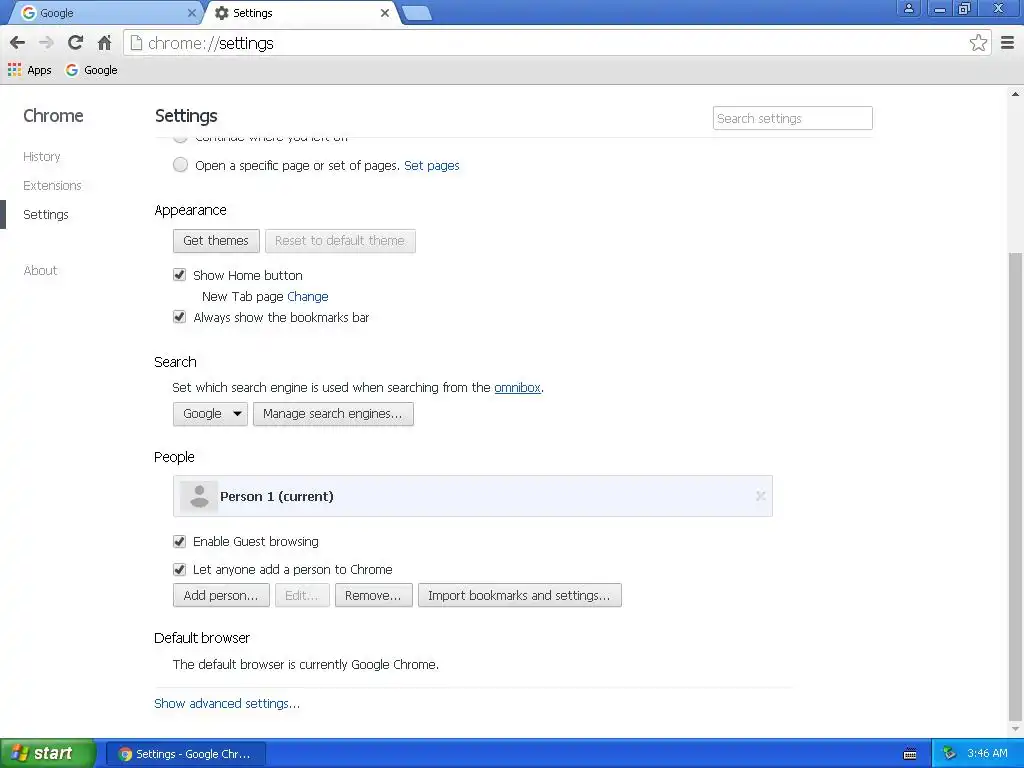The height and width of the screenshot is (768, 1024).
Task: Toggle Show Home button checkbox
Action: [x=180, y=275]
